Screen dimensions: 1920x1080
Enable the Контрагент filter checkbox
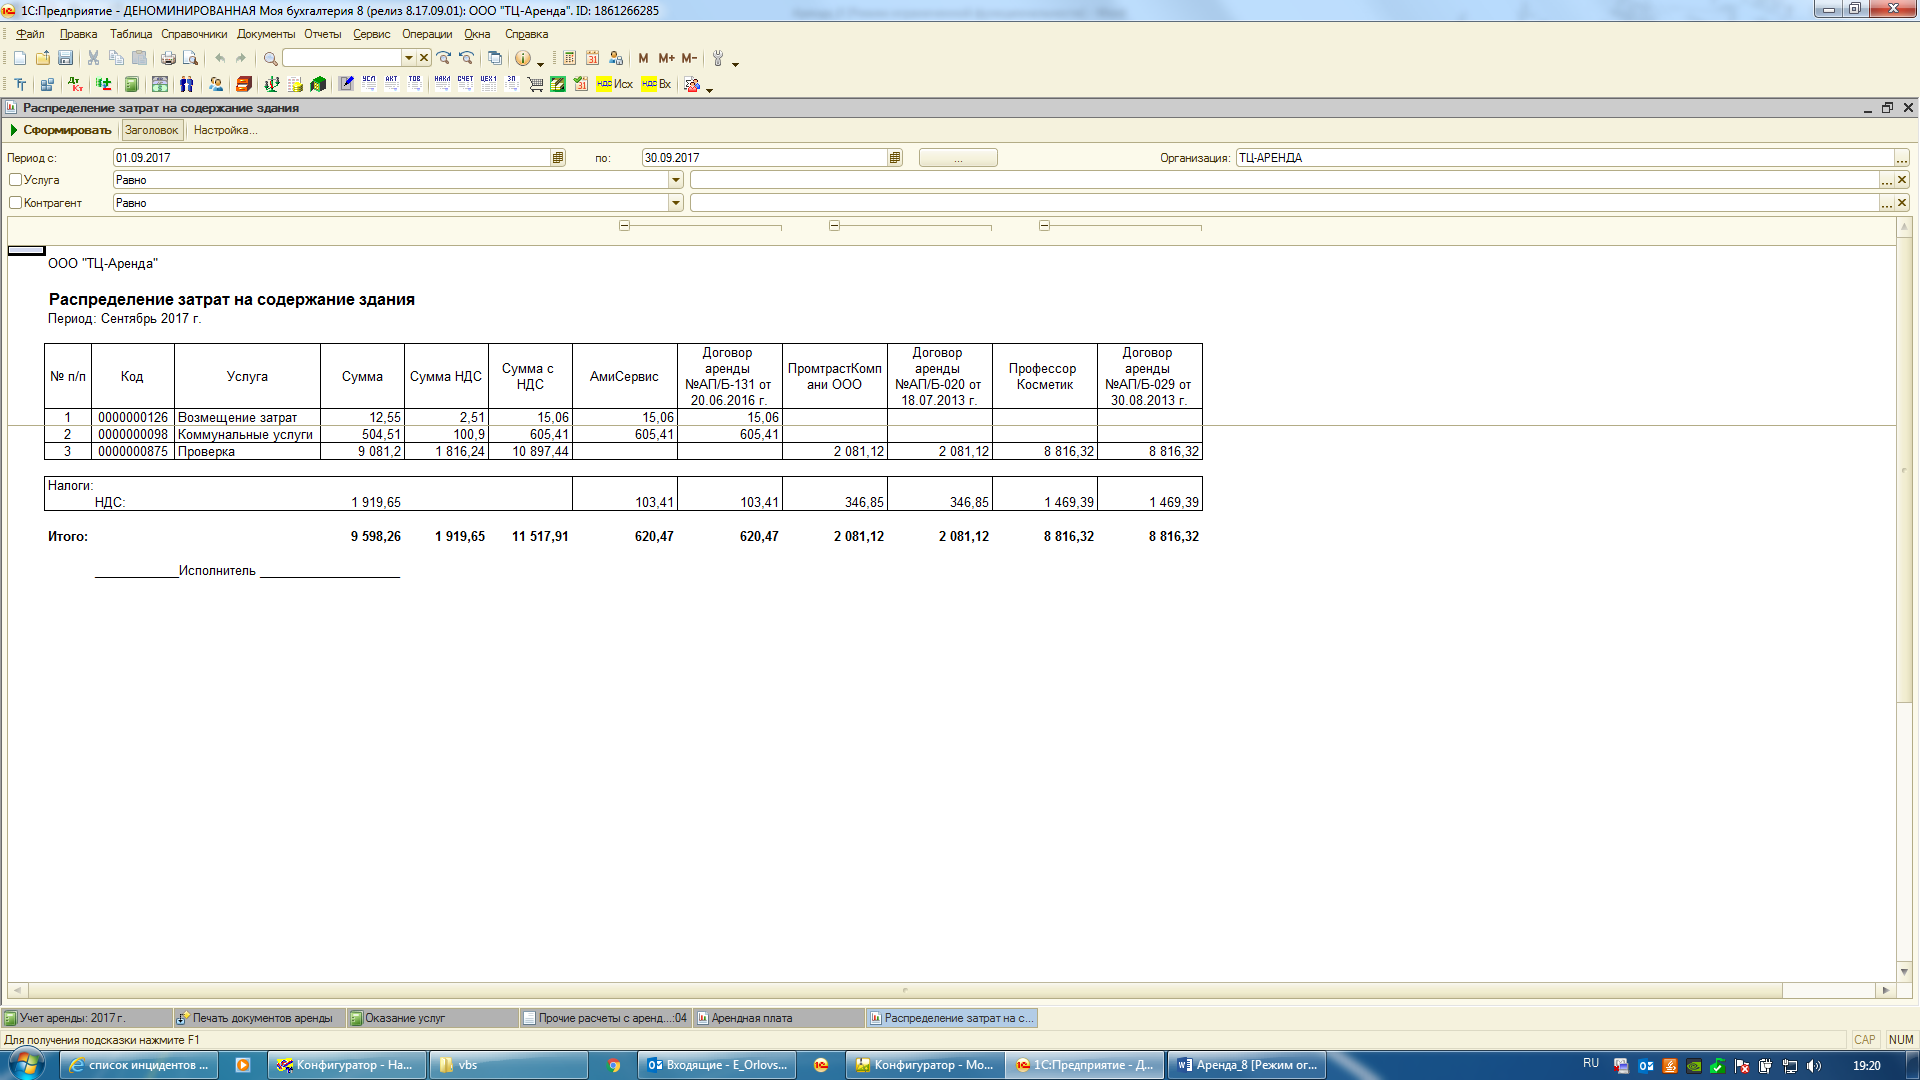tap(15, 203)
